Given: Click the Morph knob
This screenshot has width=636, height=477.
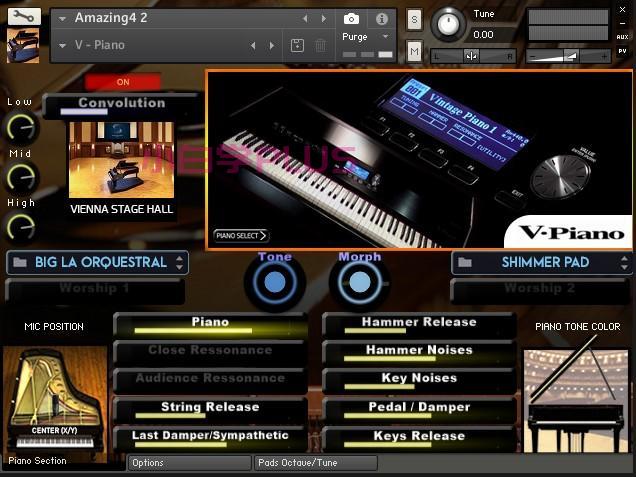Looking at the screenshot, I should [359, 283].
